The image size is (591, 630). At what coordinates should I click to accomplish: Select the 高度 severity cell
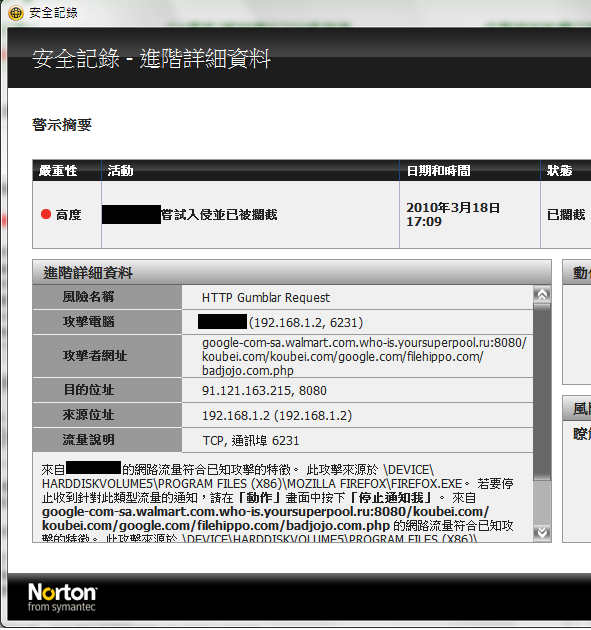(x=68, y=215)
